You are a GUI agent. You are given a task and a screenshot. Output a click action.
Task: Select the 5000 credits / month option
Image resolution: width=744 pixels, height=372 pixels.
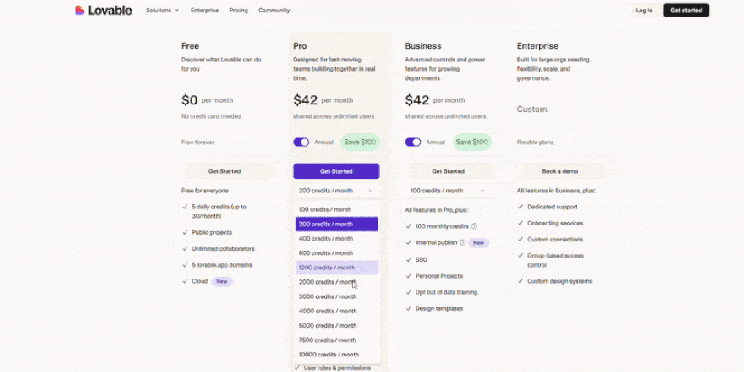click(336, 326)
